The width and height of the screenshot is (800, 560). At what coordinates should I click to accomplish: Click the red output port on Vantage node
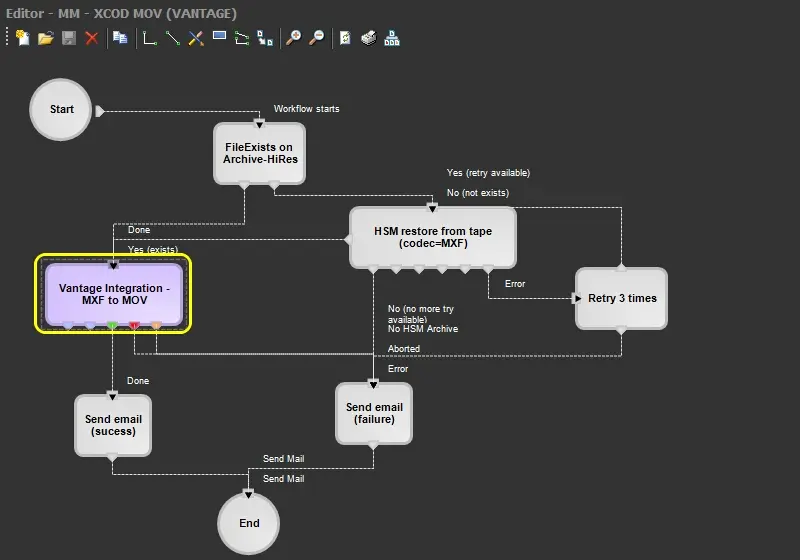tap(134, 326)
